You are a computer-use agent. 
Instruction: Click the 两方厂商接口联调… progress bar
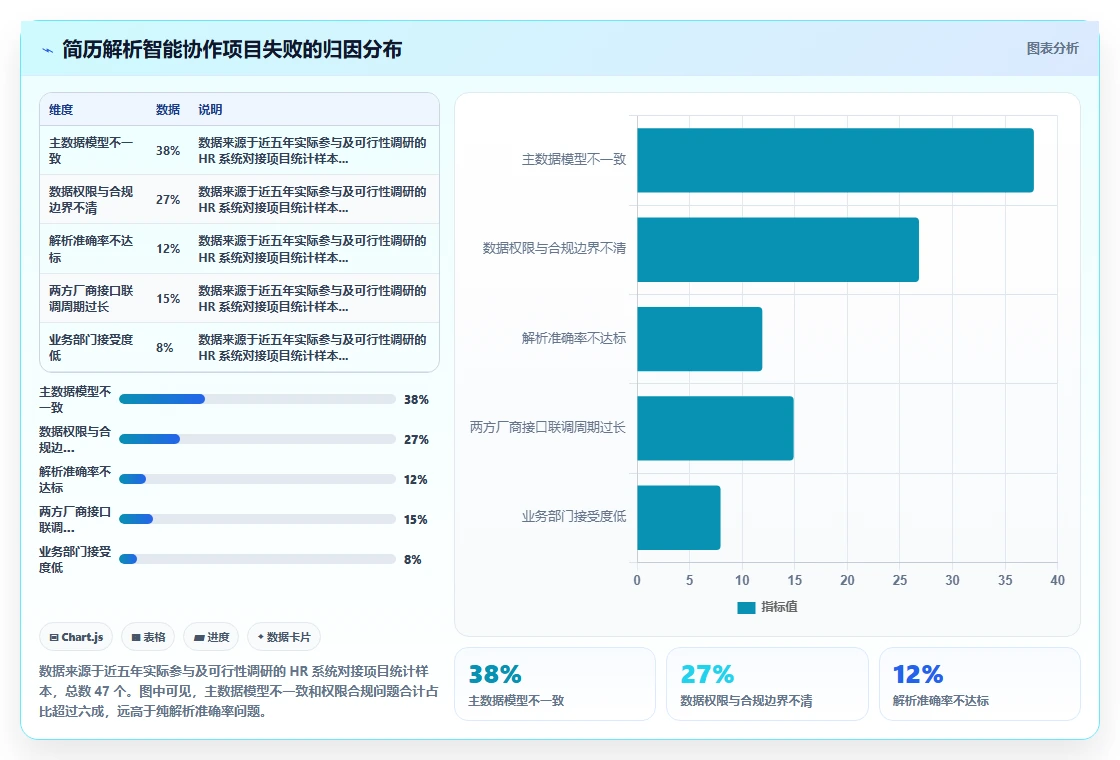[257, 519]
